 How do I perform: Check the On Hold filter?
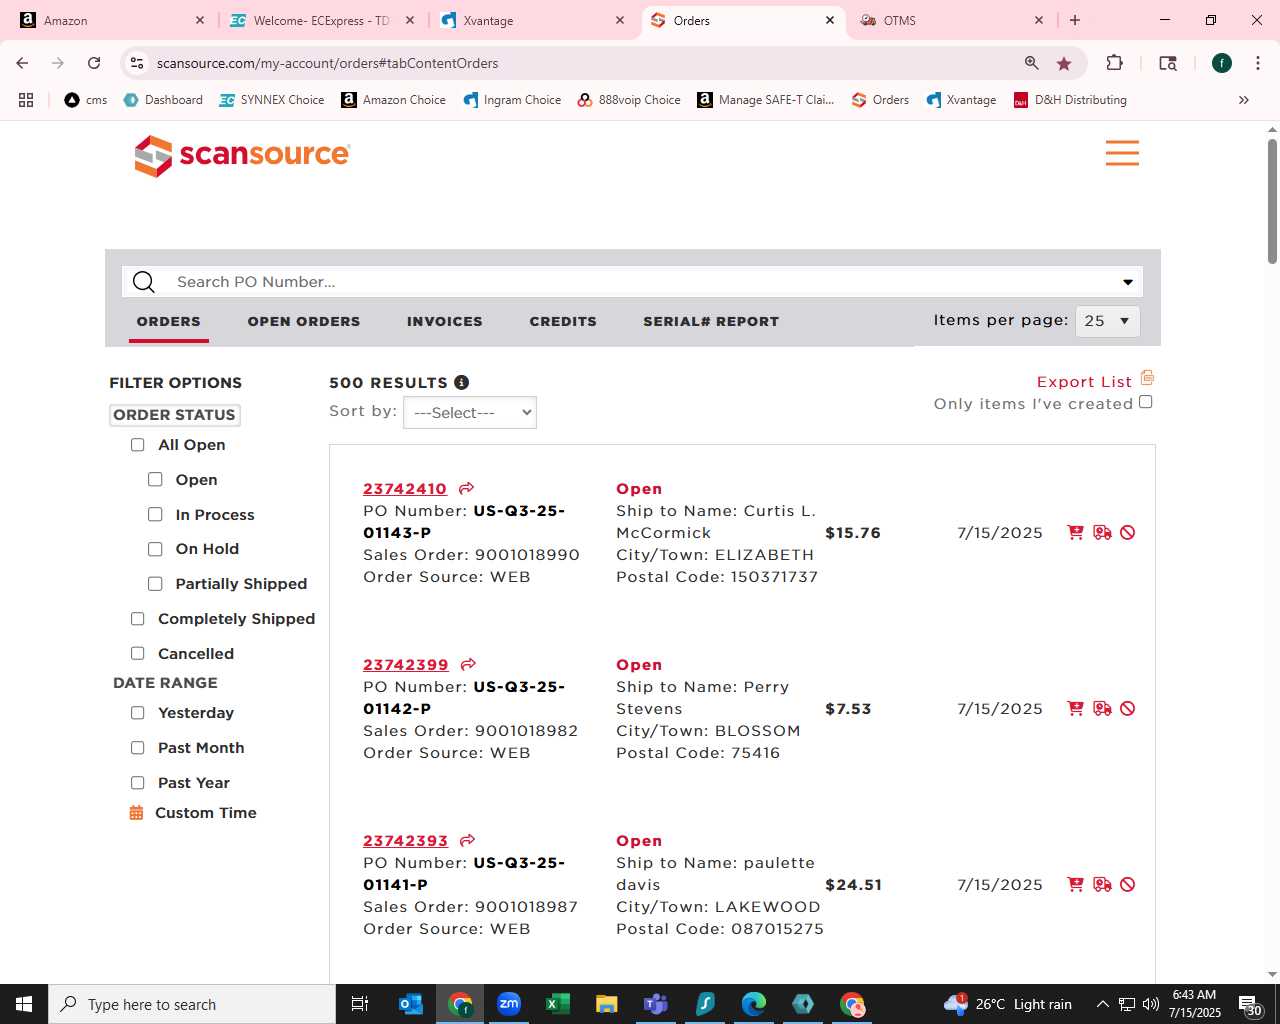coord(155,549)
